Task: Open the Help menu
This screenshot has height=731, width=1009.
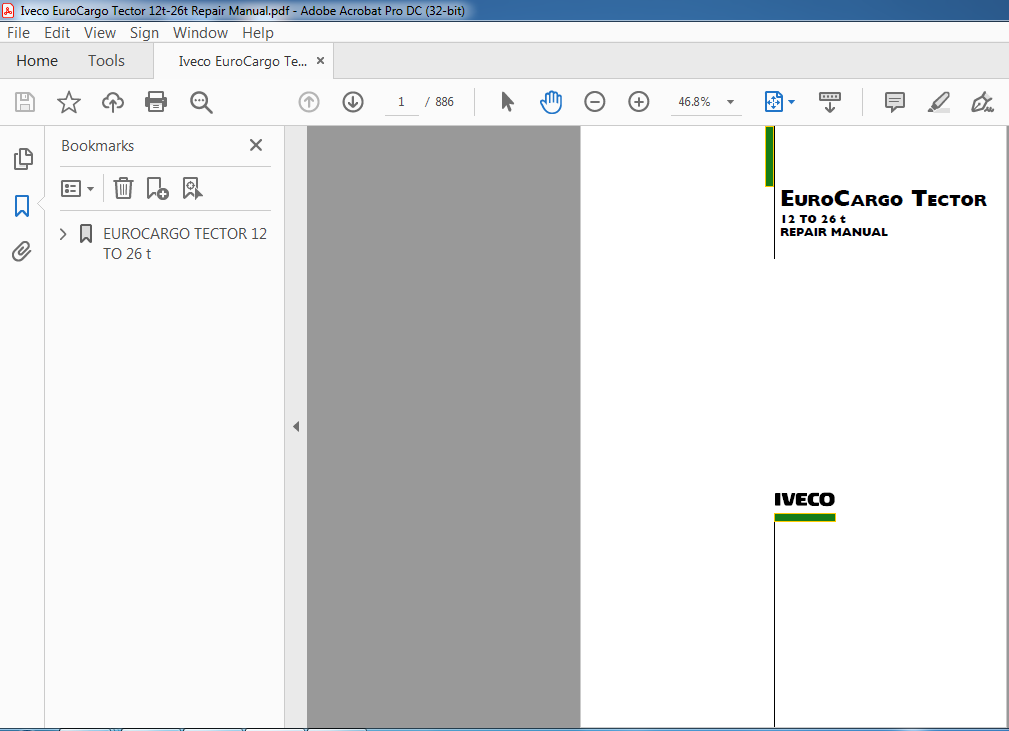Action: [258, 33]
